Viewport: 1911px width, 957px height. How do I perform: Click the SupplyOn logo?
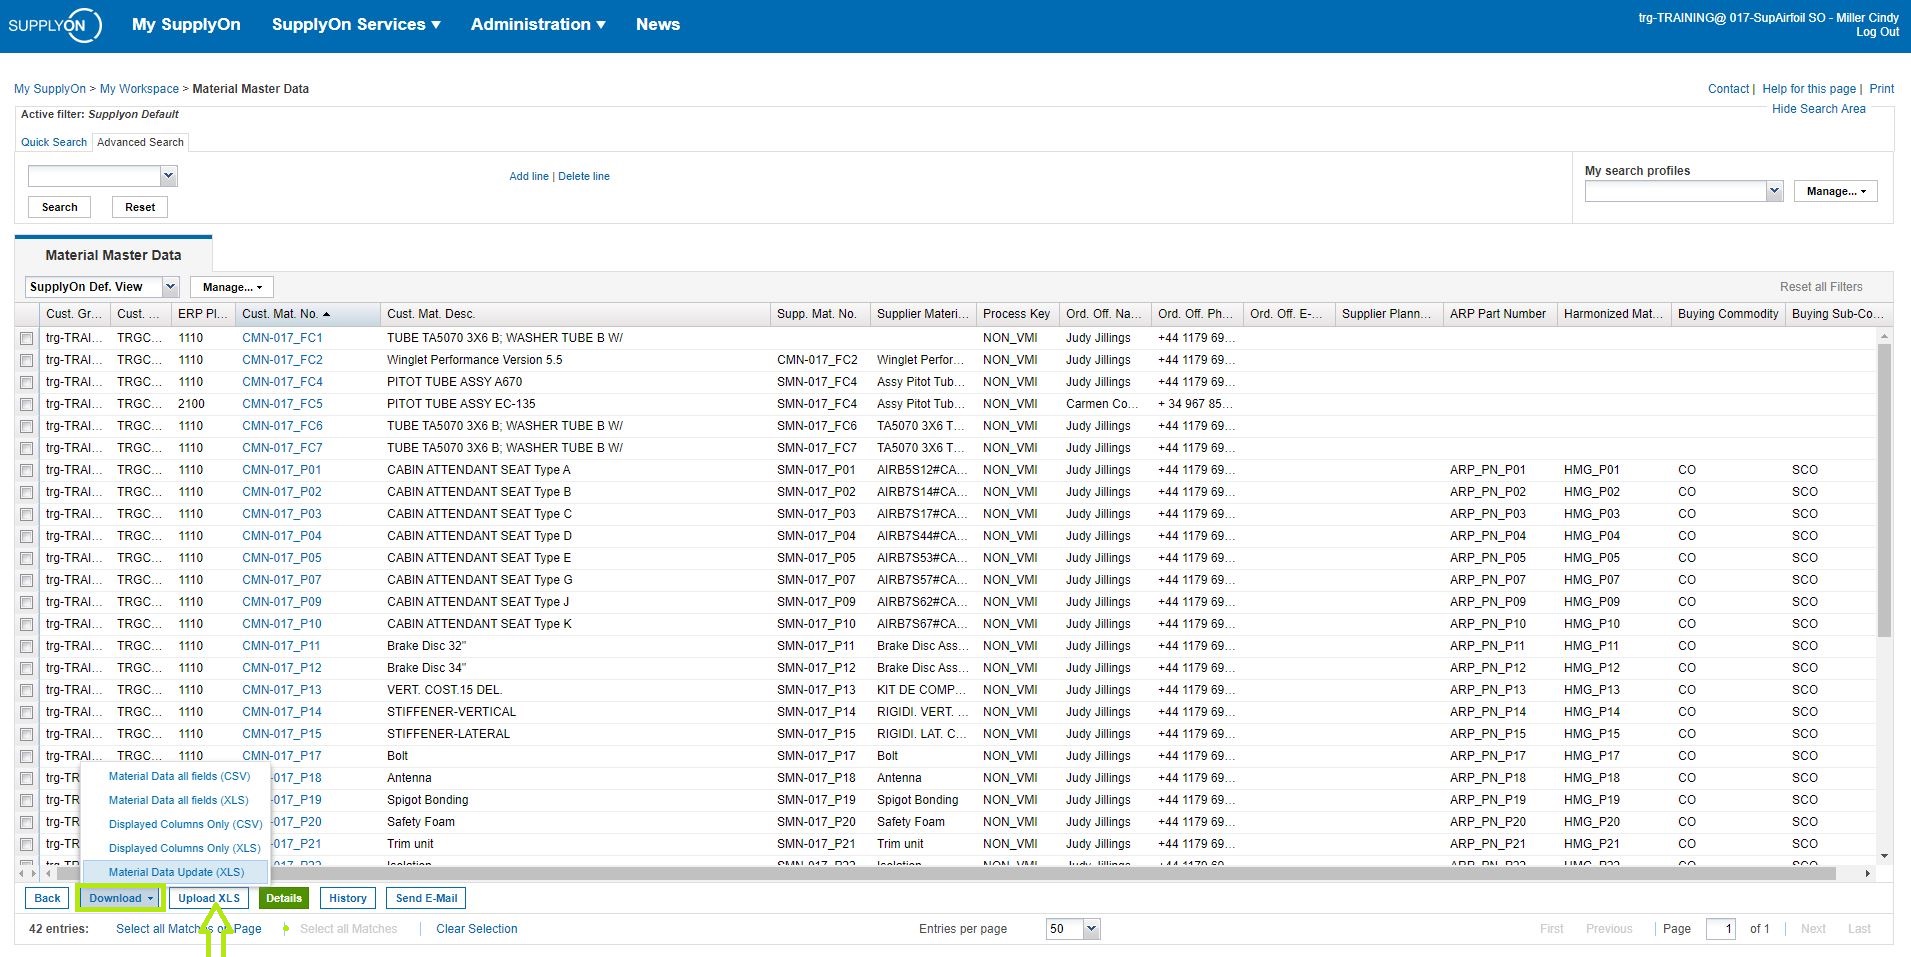54,25
